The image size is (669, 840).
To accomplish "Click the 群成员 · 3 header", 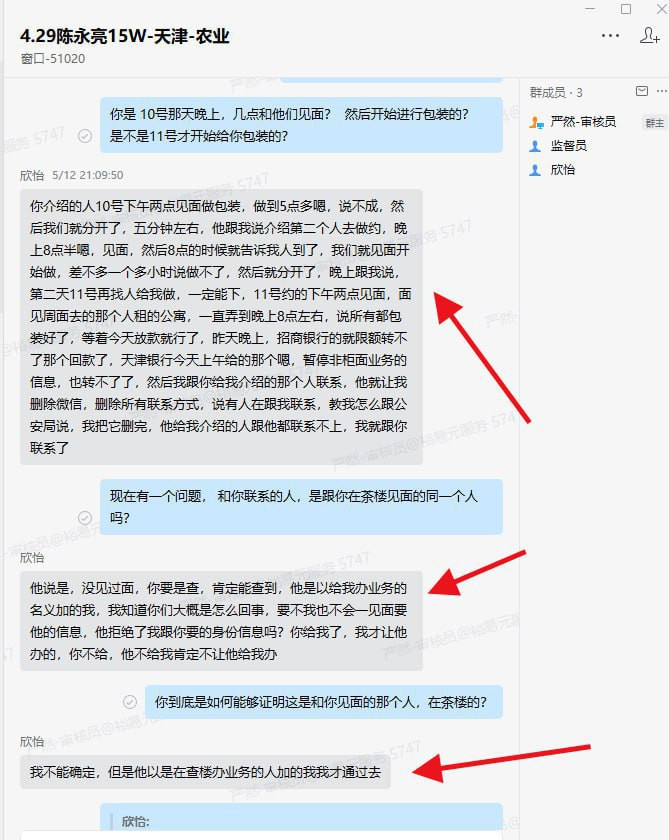I will (555, 92).
